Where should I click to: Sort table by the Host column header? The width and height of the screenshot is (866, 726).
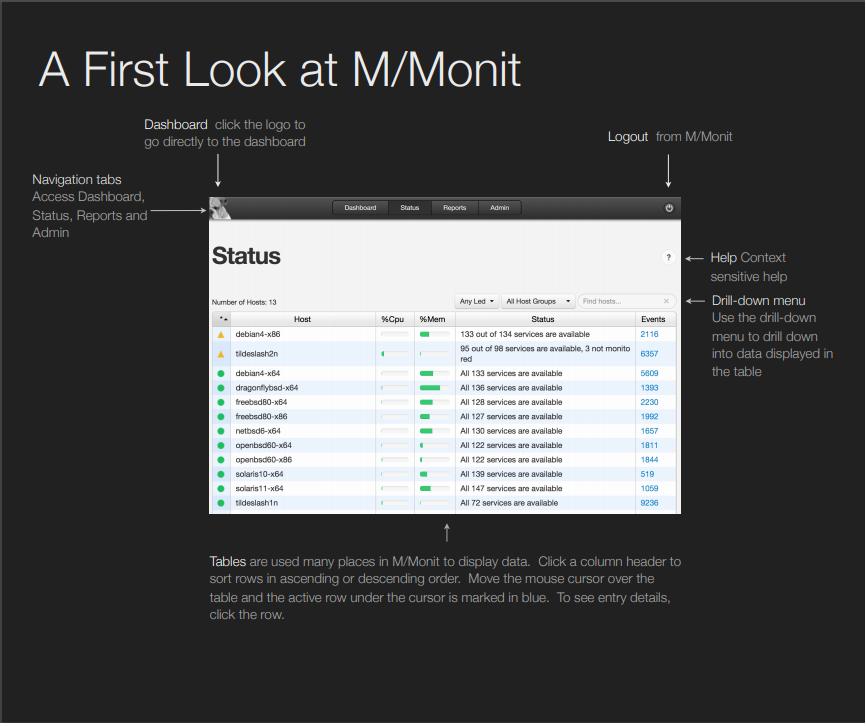tap(302, 319)
